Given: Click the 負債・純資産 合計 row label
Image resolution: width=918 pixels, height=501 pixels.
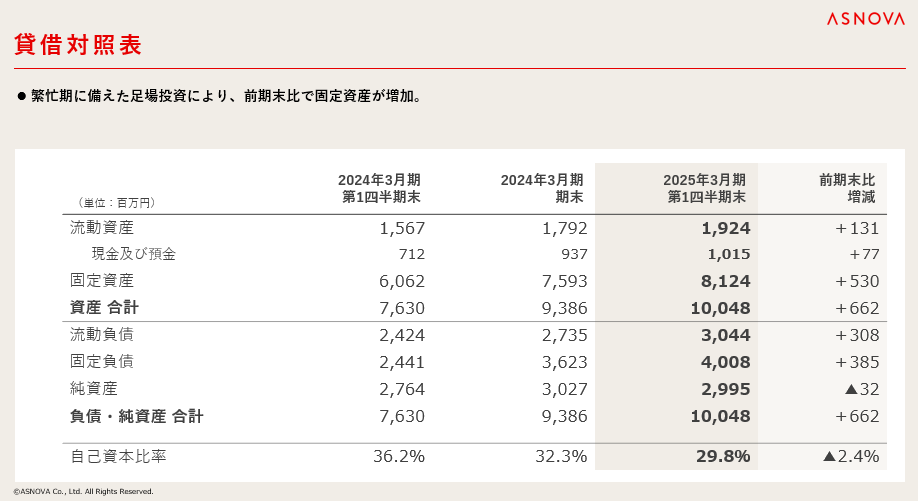Looking at the screenshot, I should coord(136,416).
